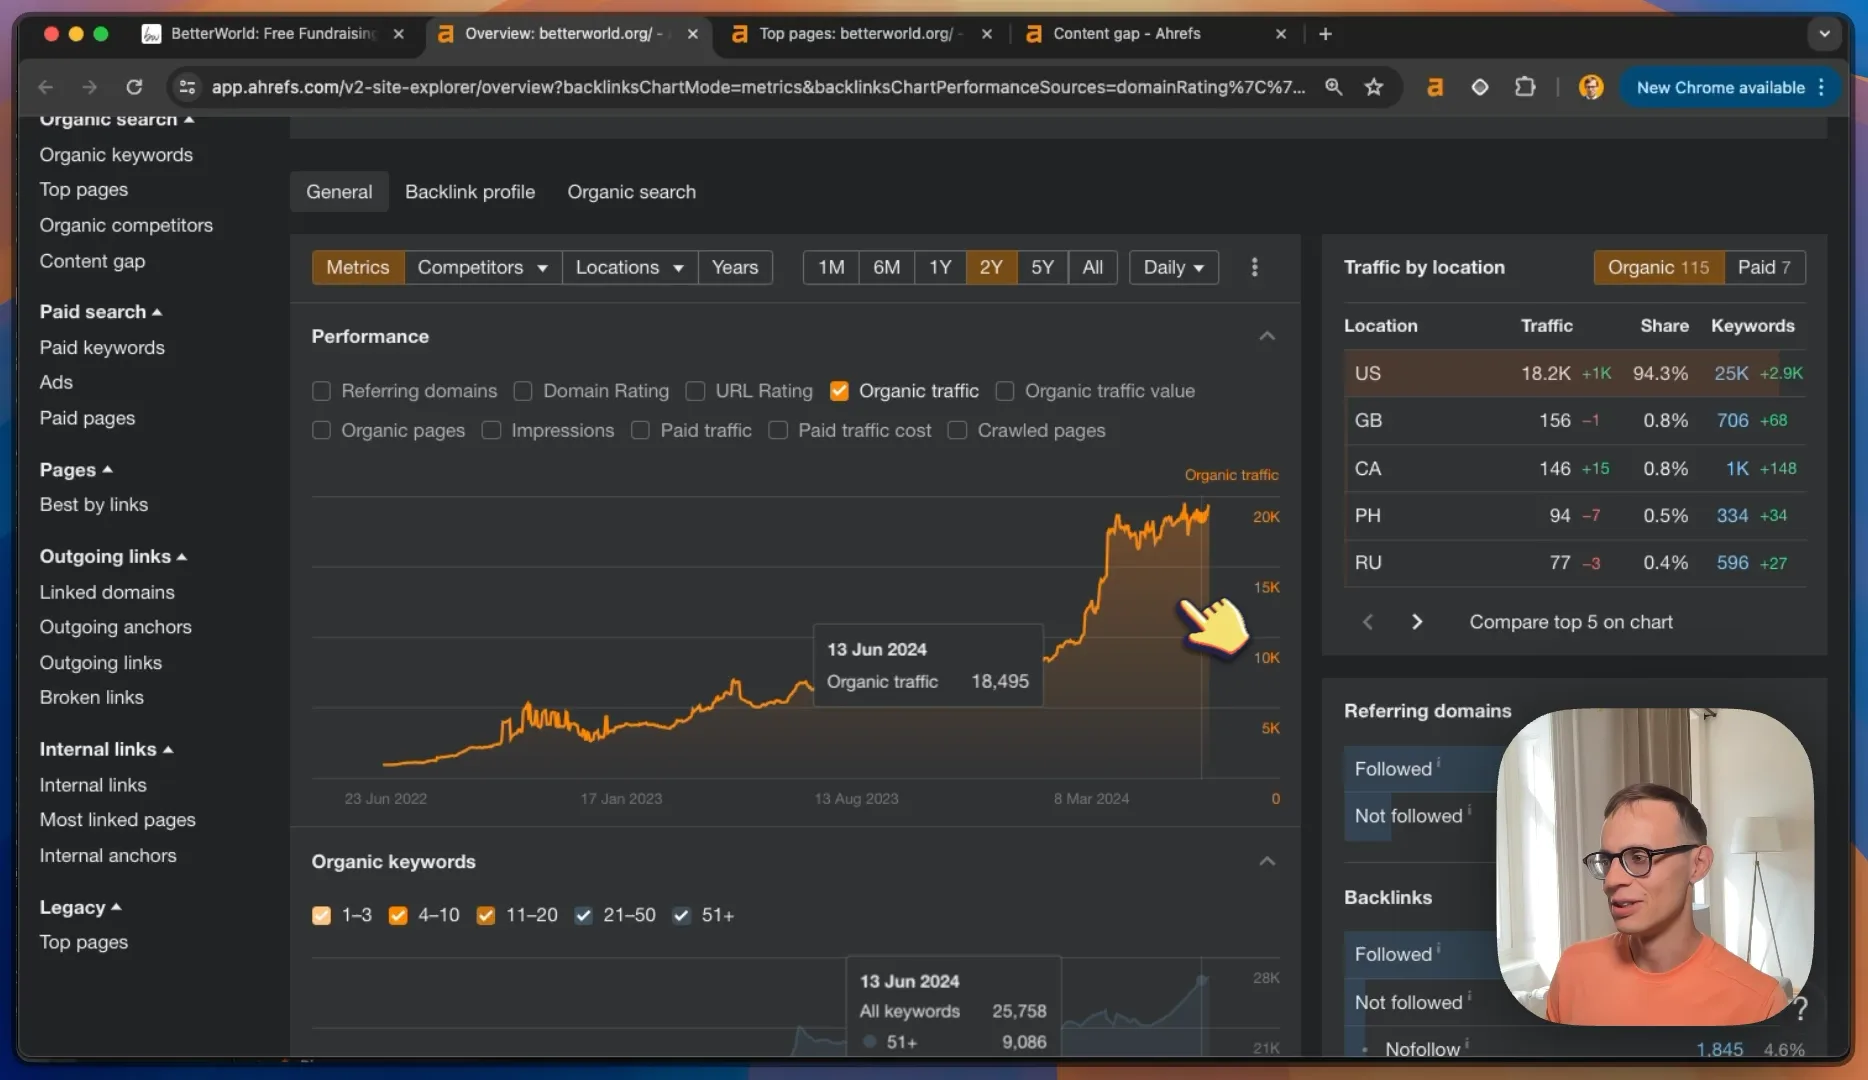Open a new browser tab with plus icon
Viewport: 1868px width, 1080px height.
(x=1325, y=34)
